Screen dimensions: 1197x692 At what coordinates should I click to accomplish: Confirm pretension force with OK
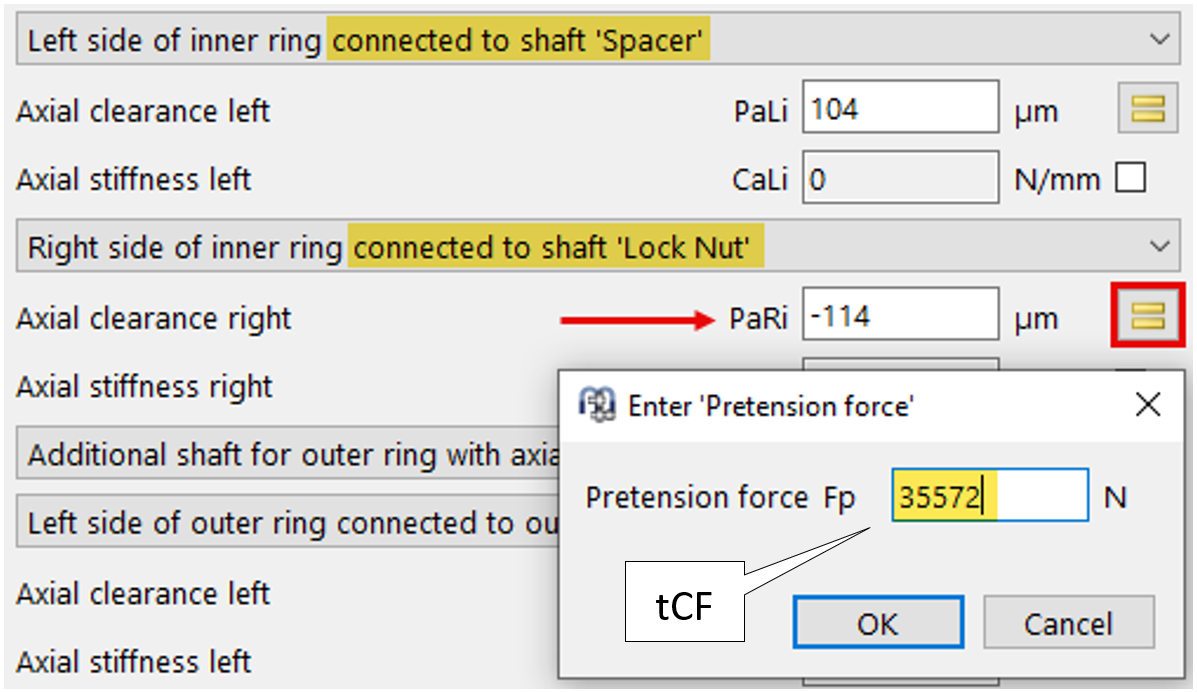click(877, 623)
